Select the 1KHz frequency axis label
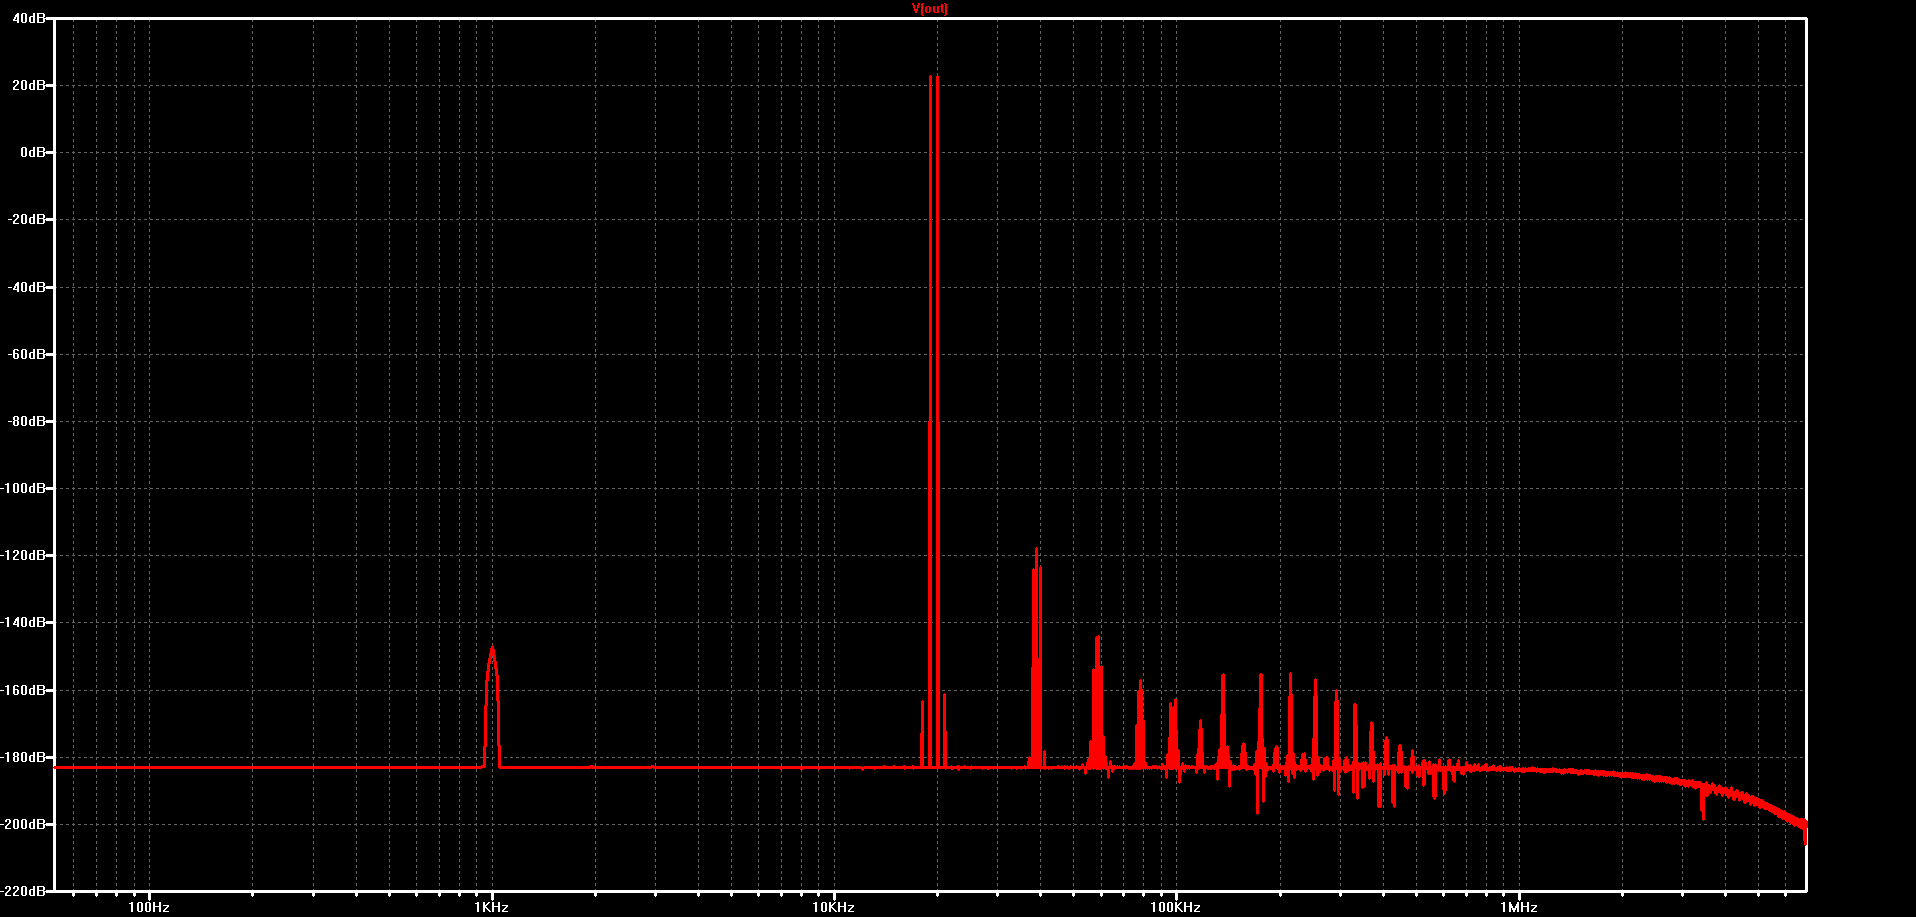This screenshot has width=1916, height=917. pyautogui.click(x=491, y=907)
